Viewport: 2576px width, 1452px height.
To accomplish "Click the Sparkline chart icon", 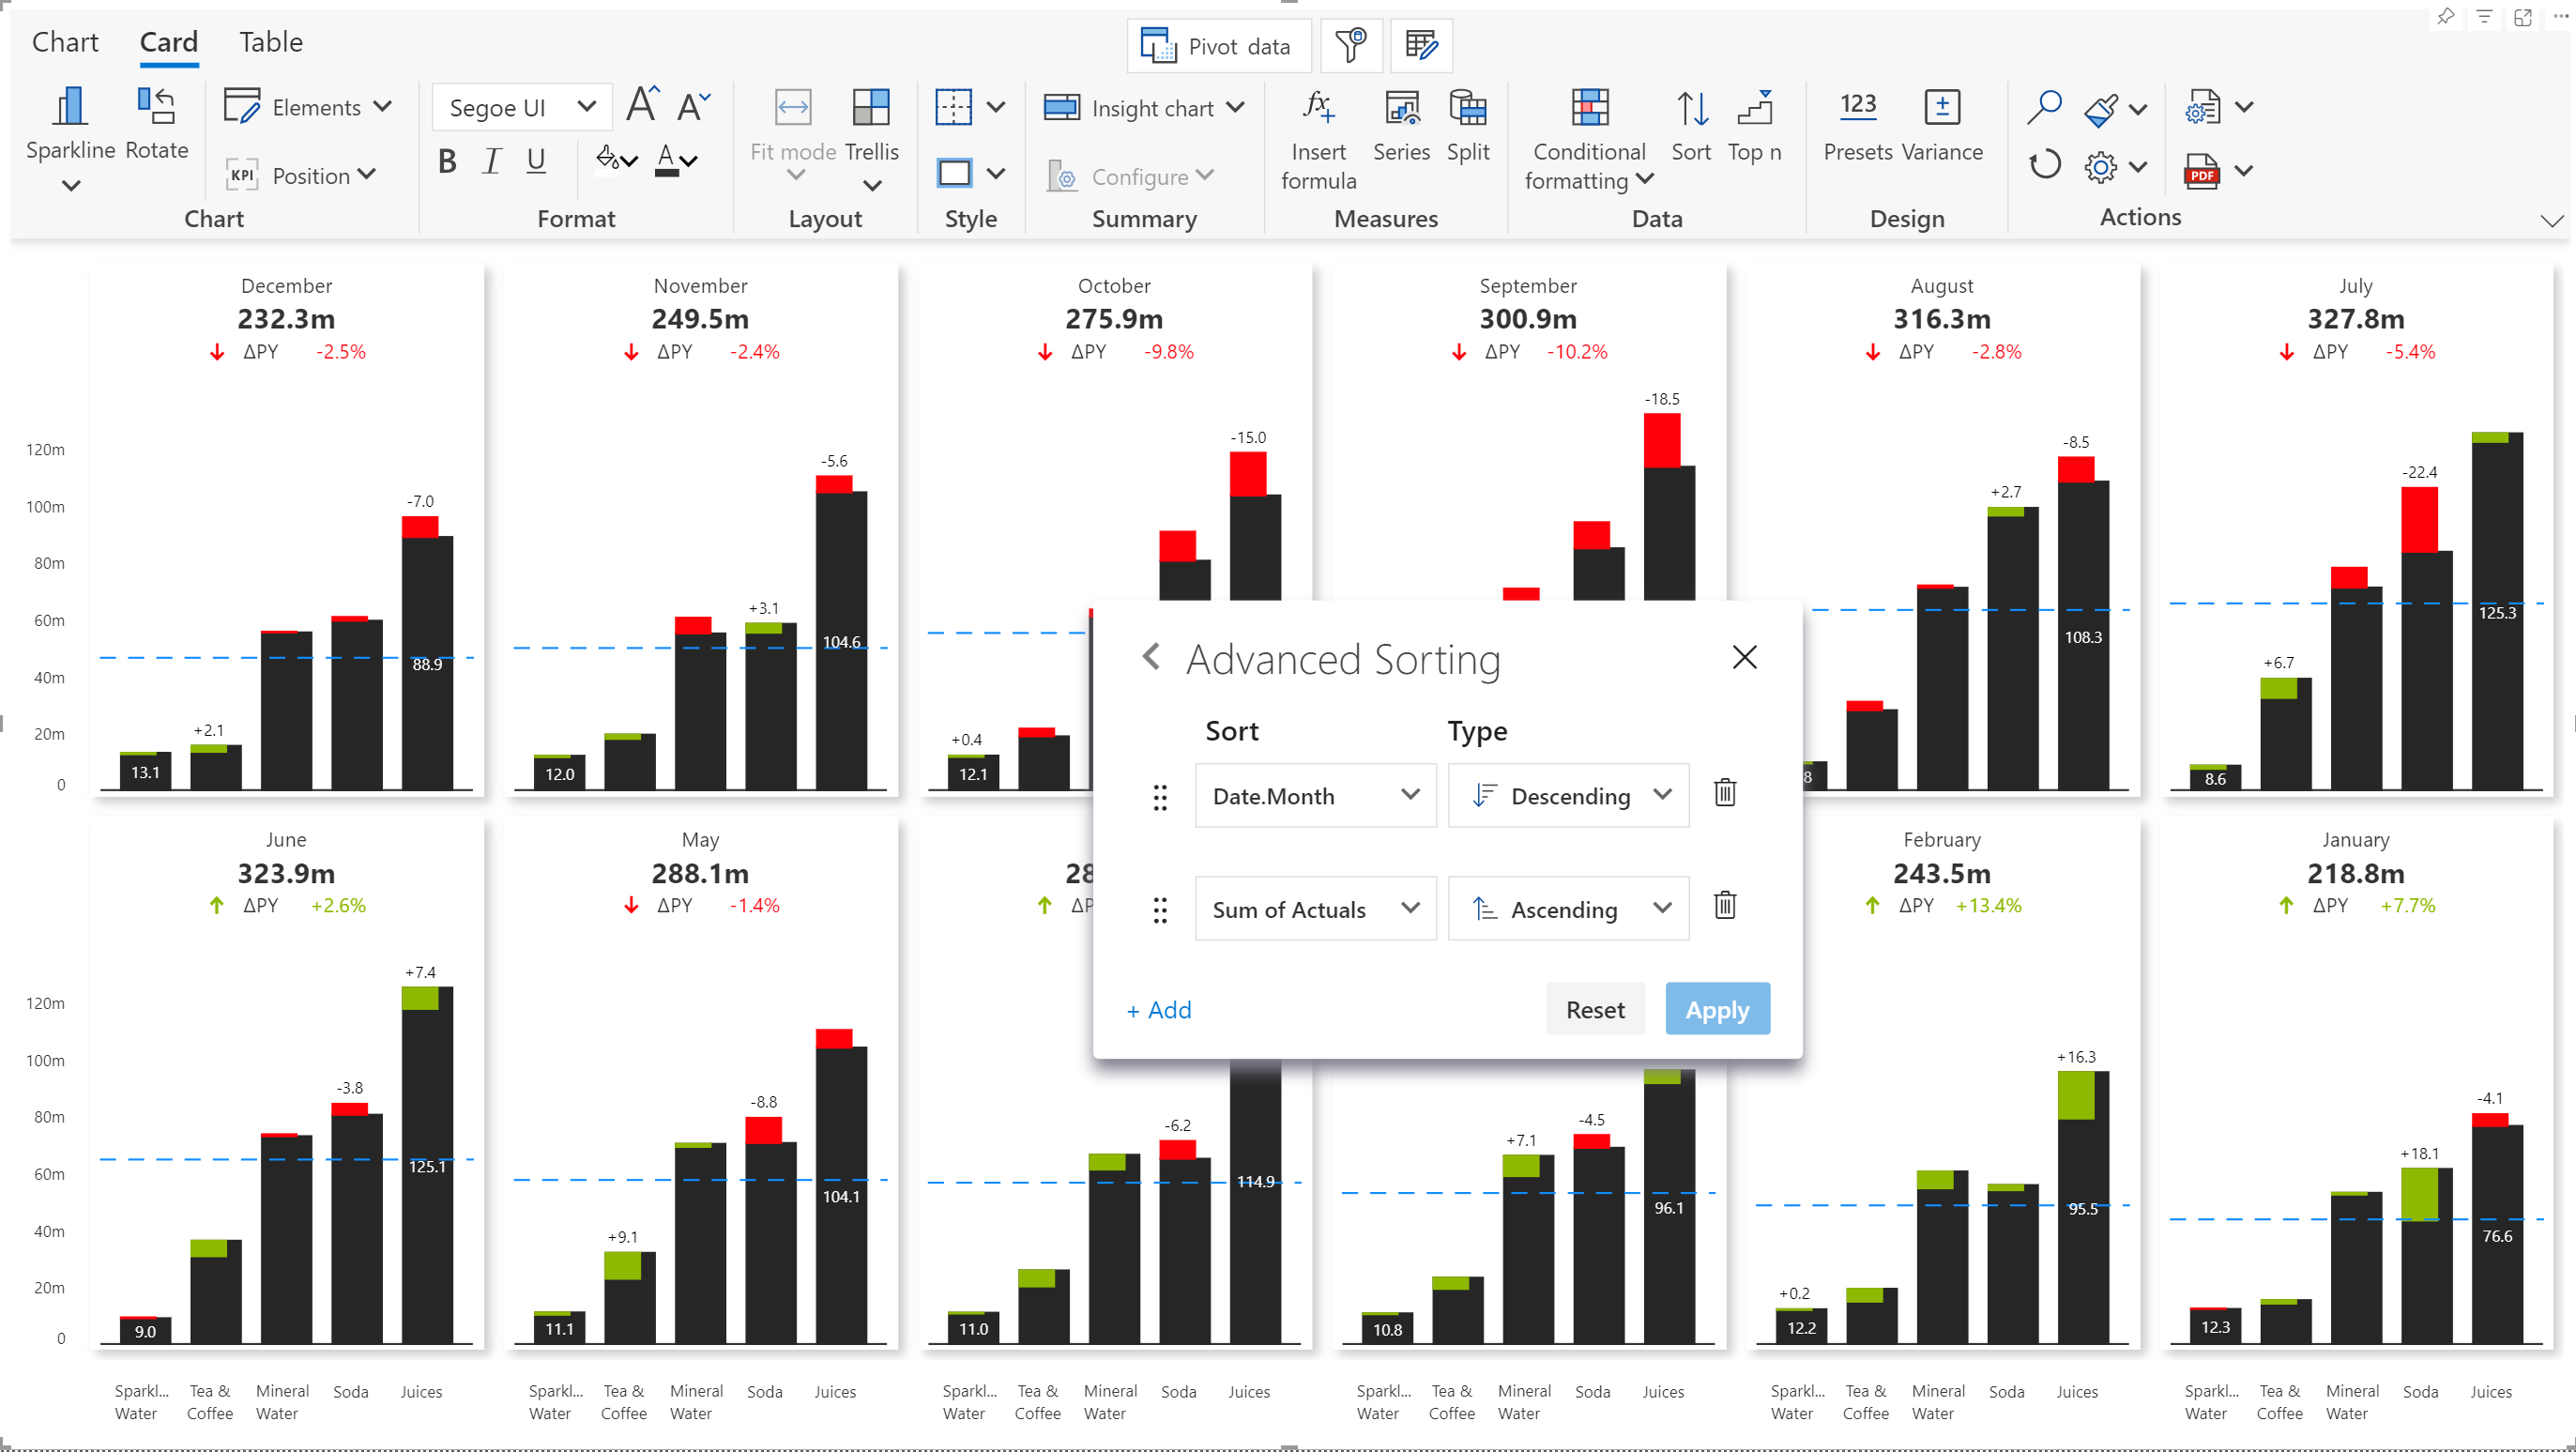I will 69,107.
